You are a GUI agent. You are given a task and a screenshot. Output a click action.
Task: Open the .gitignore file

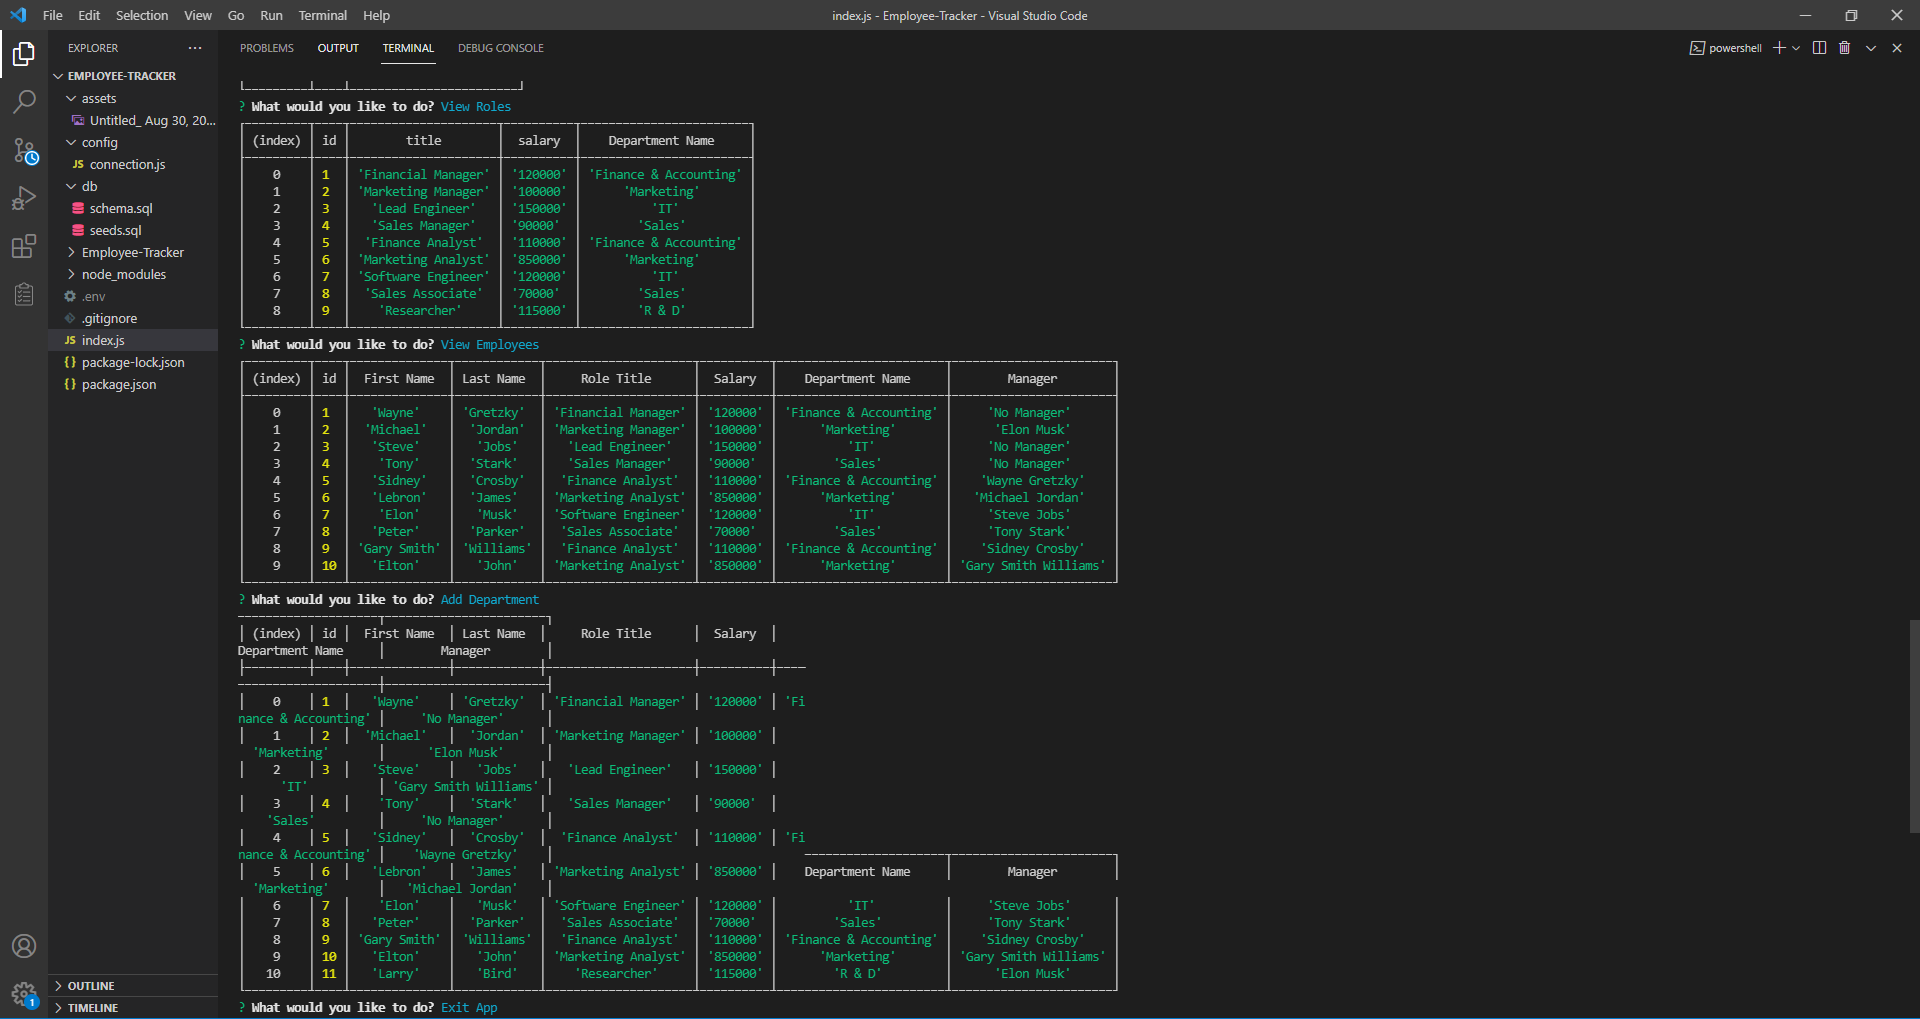109,318
